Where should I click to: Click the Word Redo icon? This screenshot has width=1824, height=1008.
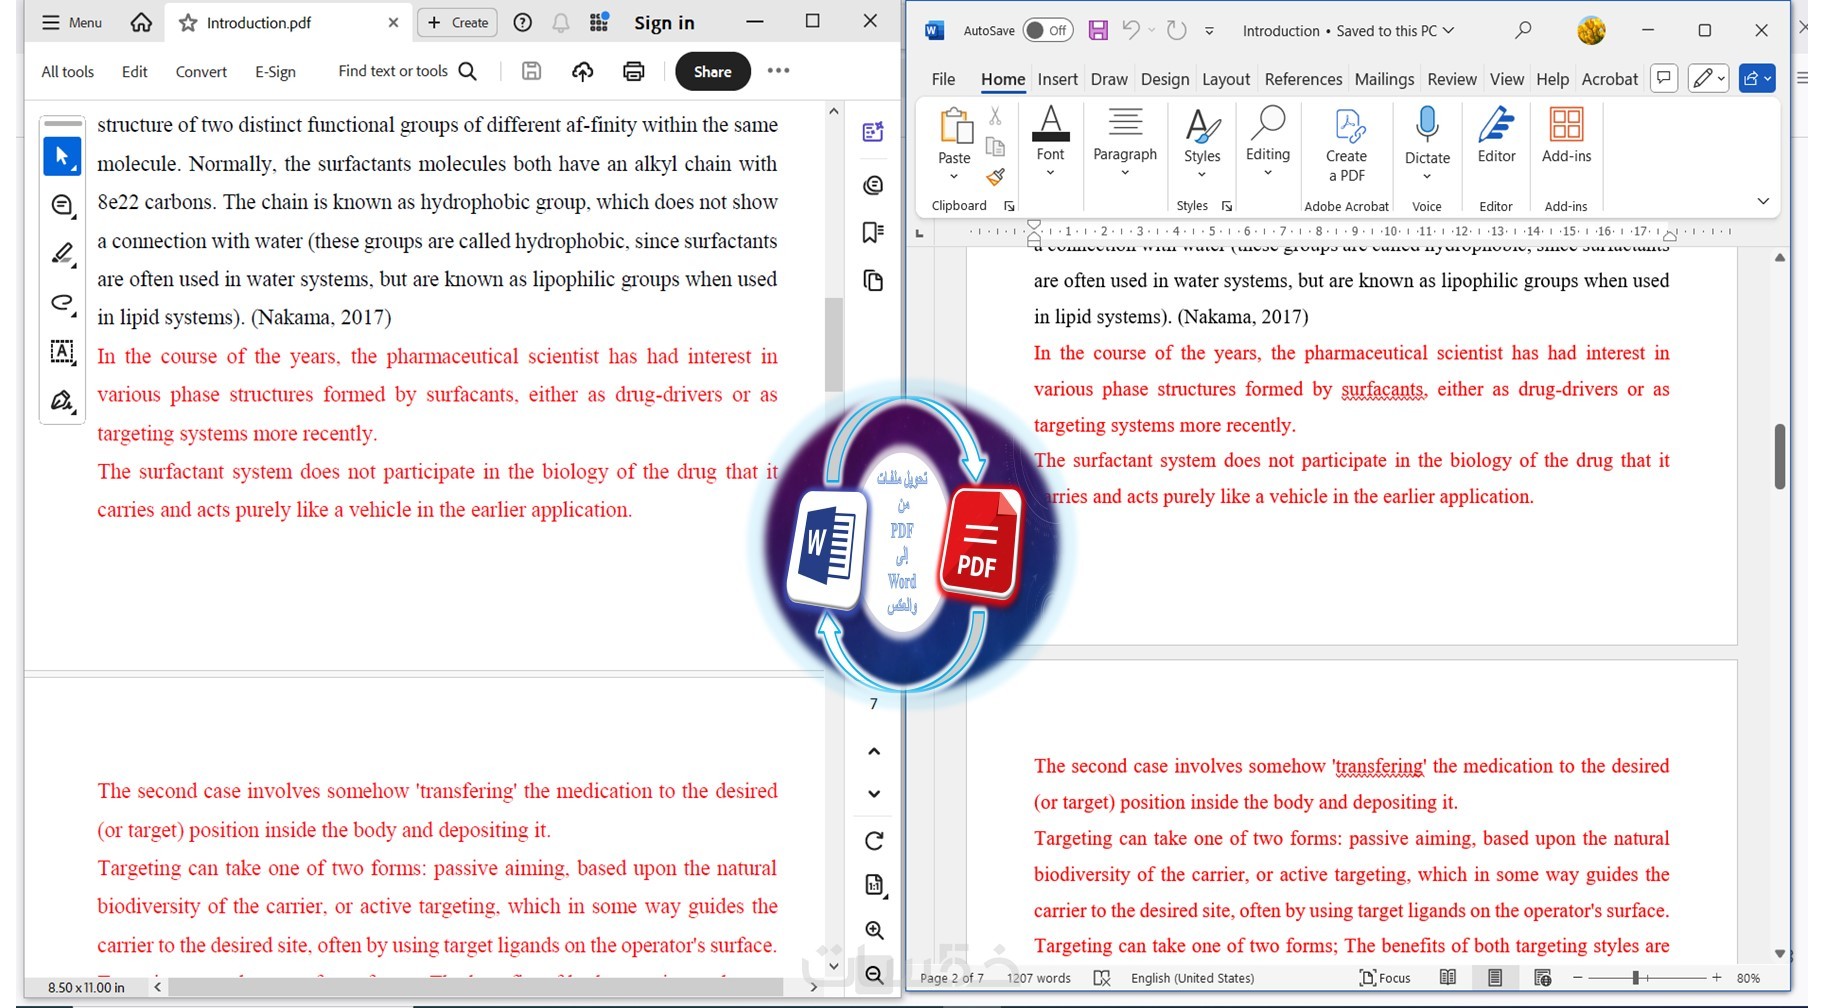click(1177, 31)
